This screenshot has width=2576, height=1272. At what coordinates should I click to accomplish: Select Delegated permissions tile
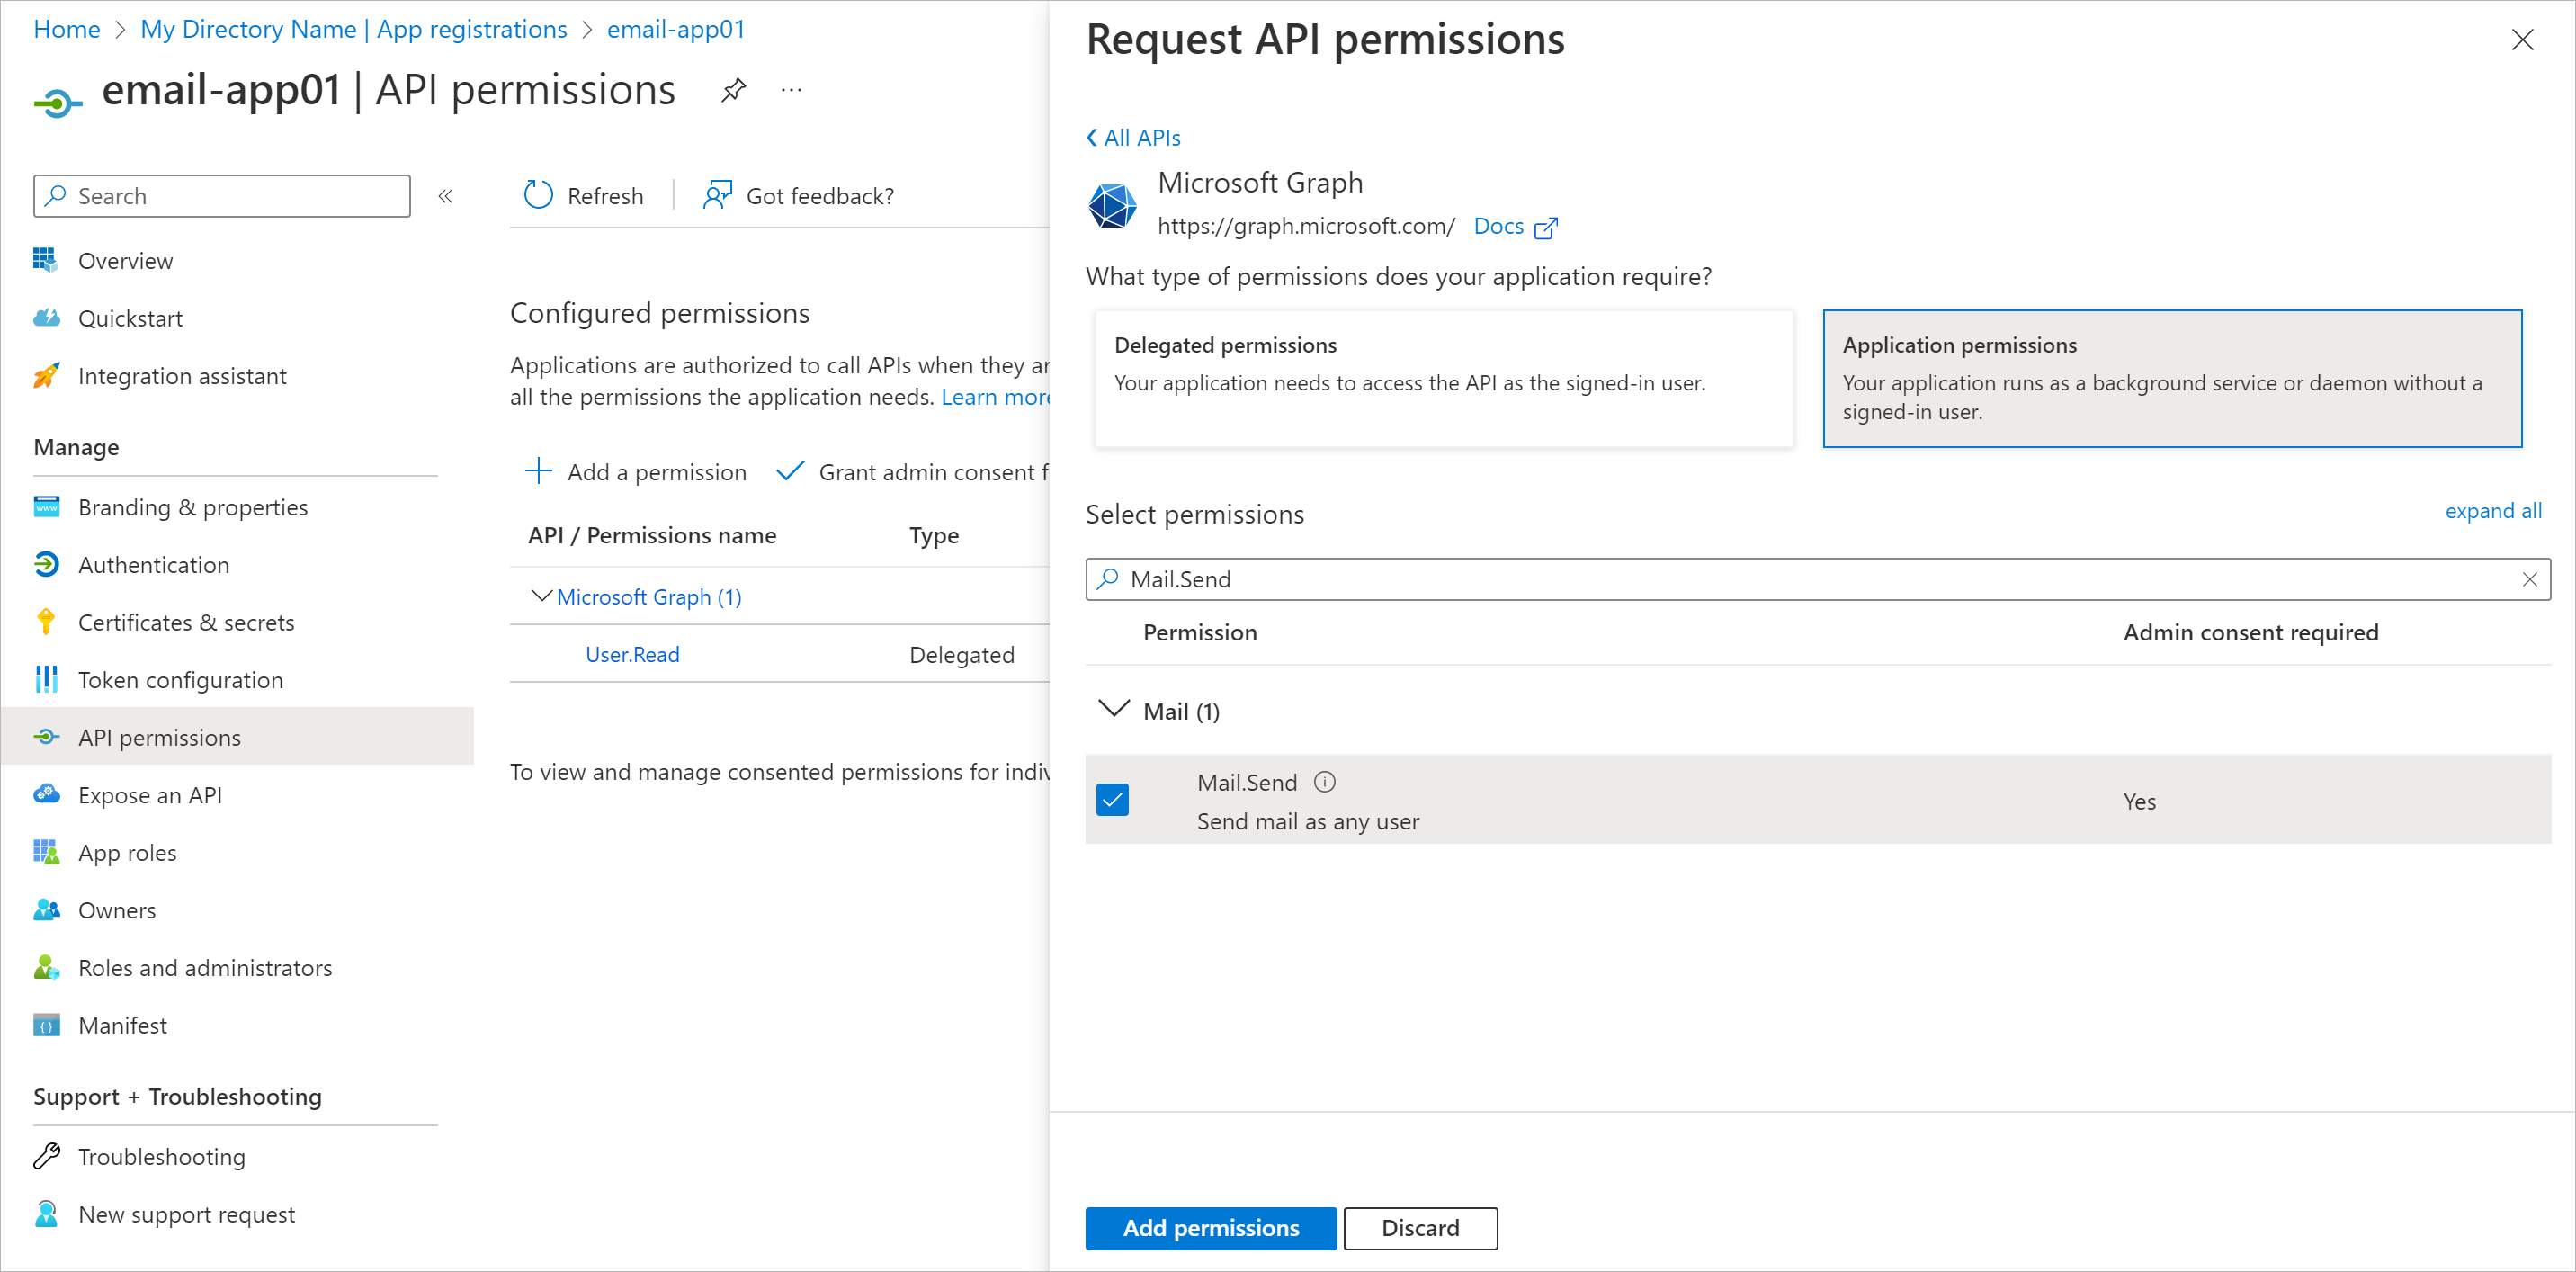click(1444, 380)
